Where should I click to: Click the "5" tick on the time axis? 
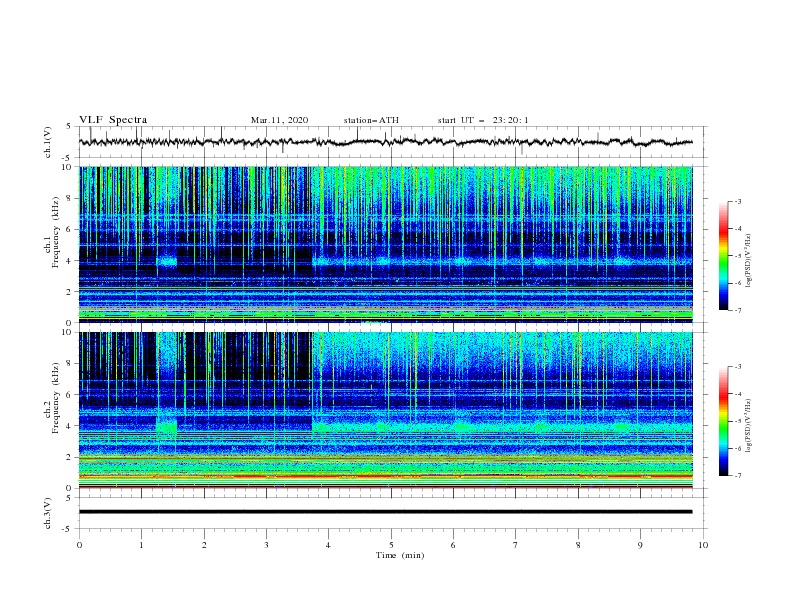(391, 545)
